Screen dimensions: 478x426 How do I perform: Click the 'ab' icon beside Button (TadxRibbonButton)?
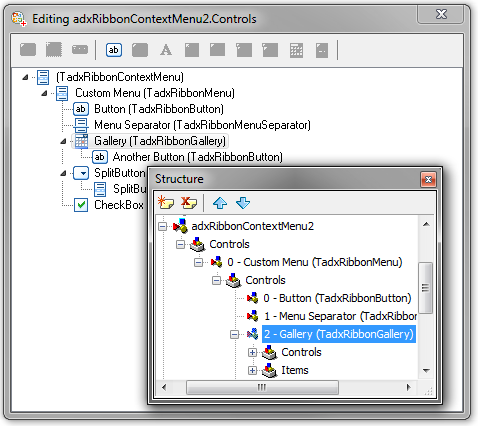click(x=81, y=109)
